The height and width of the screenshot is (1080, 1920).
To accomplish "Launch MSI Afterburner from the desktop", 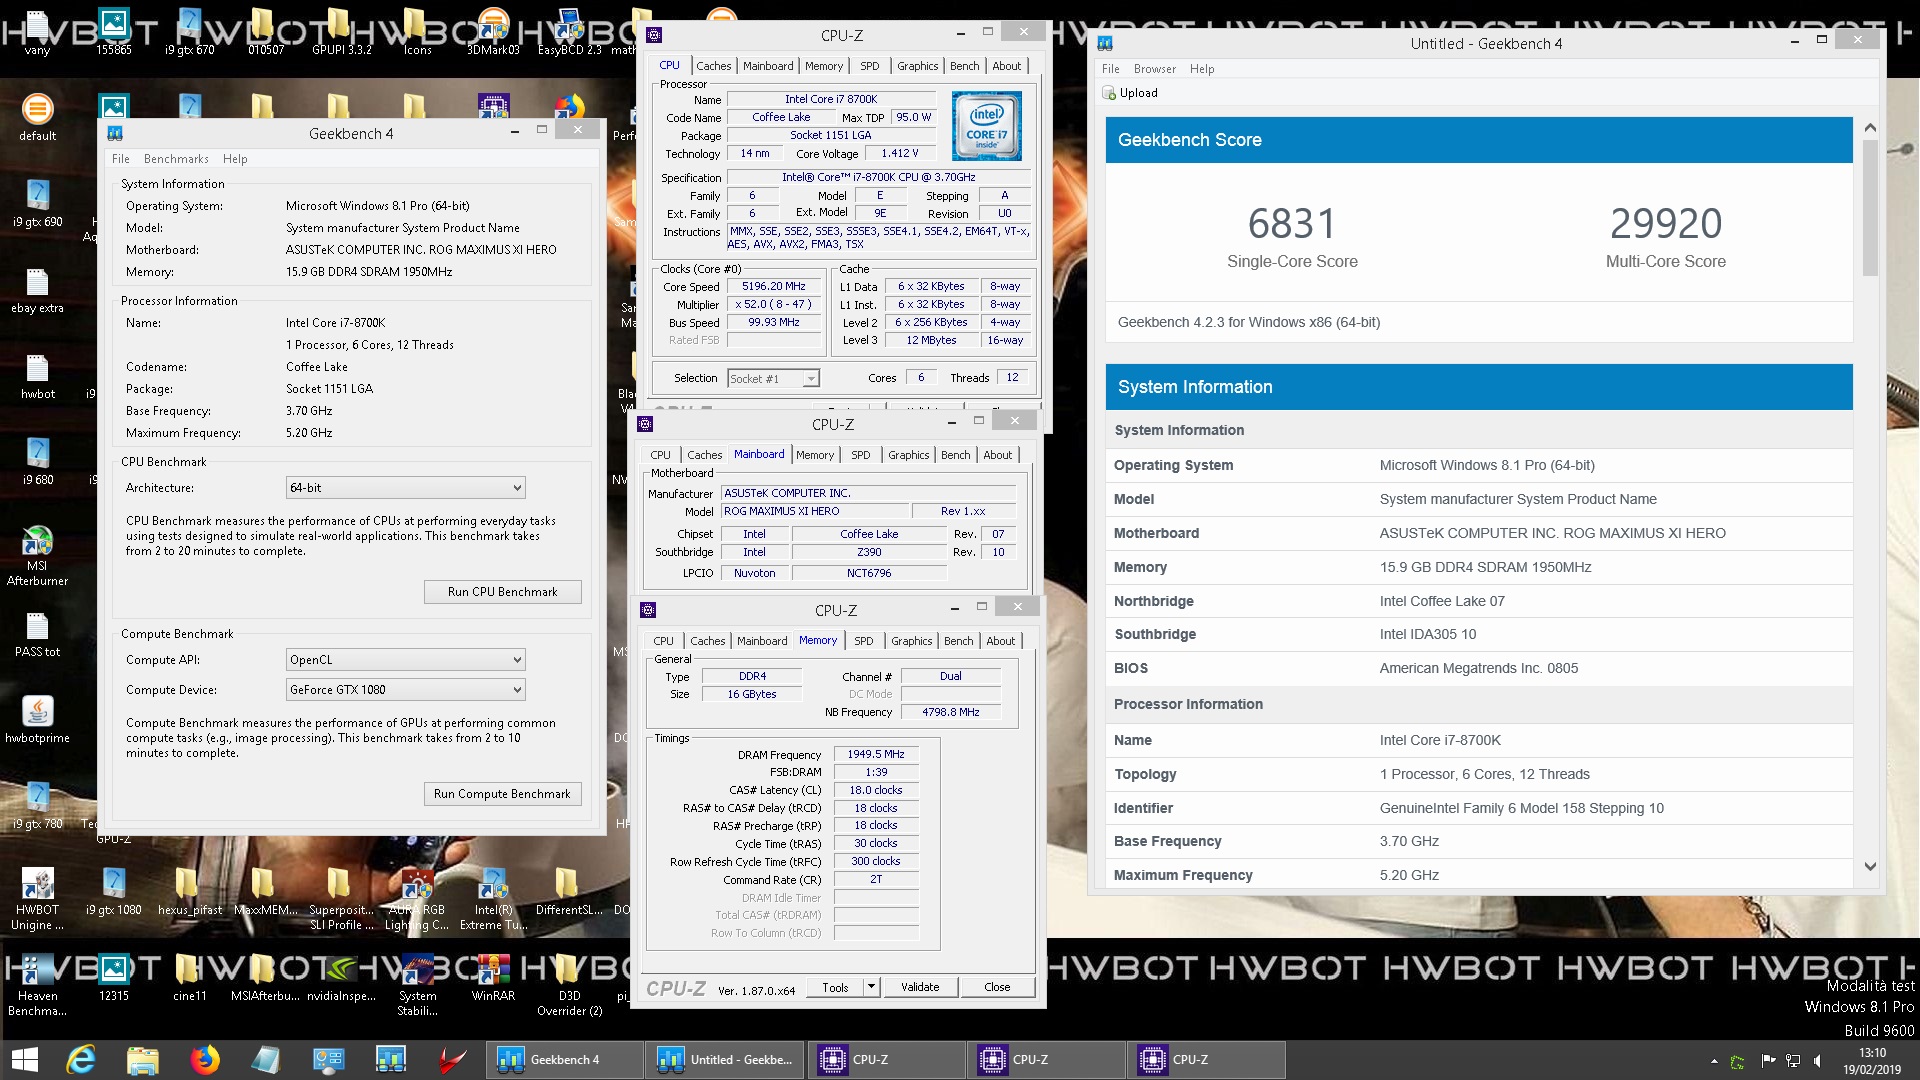I will click(x=37, y=555).
